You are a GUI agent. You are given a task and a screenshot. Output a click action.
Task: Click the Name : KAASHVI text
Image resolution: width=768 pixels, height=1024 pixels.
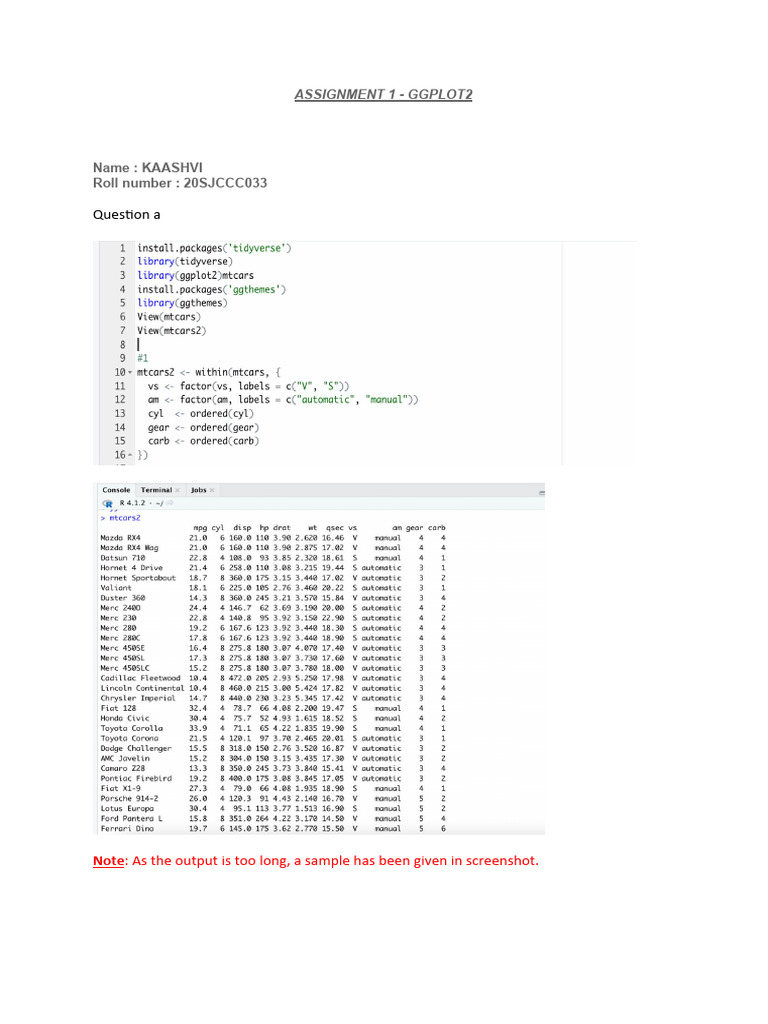(x=148, y=168)
